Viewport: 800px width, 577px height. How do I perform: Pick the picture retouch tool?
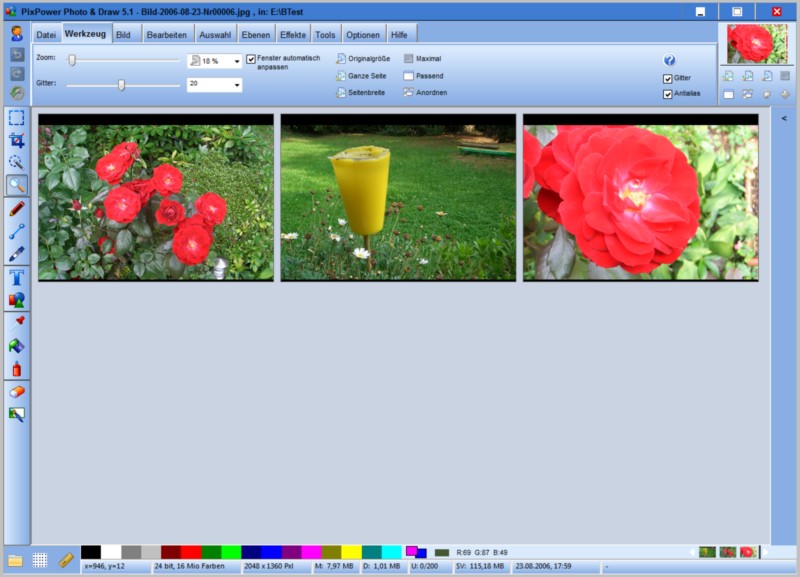tap(16, 414)
